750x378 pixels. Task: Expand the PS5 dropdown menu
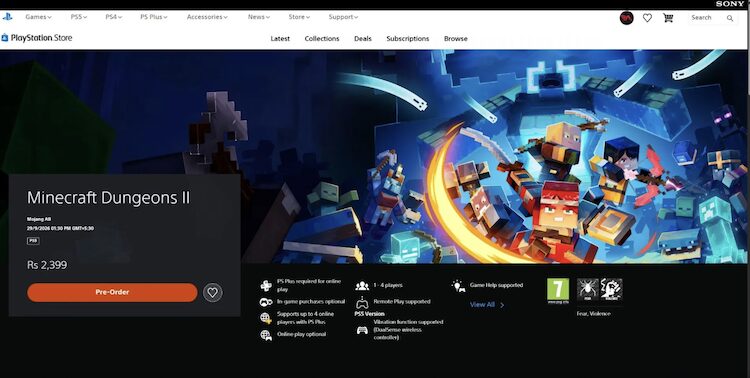pyautogui.click(x=79, y=17)
